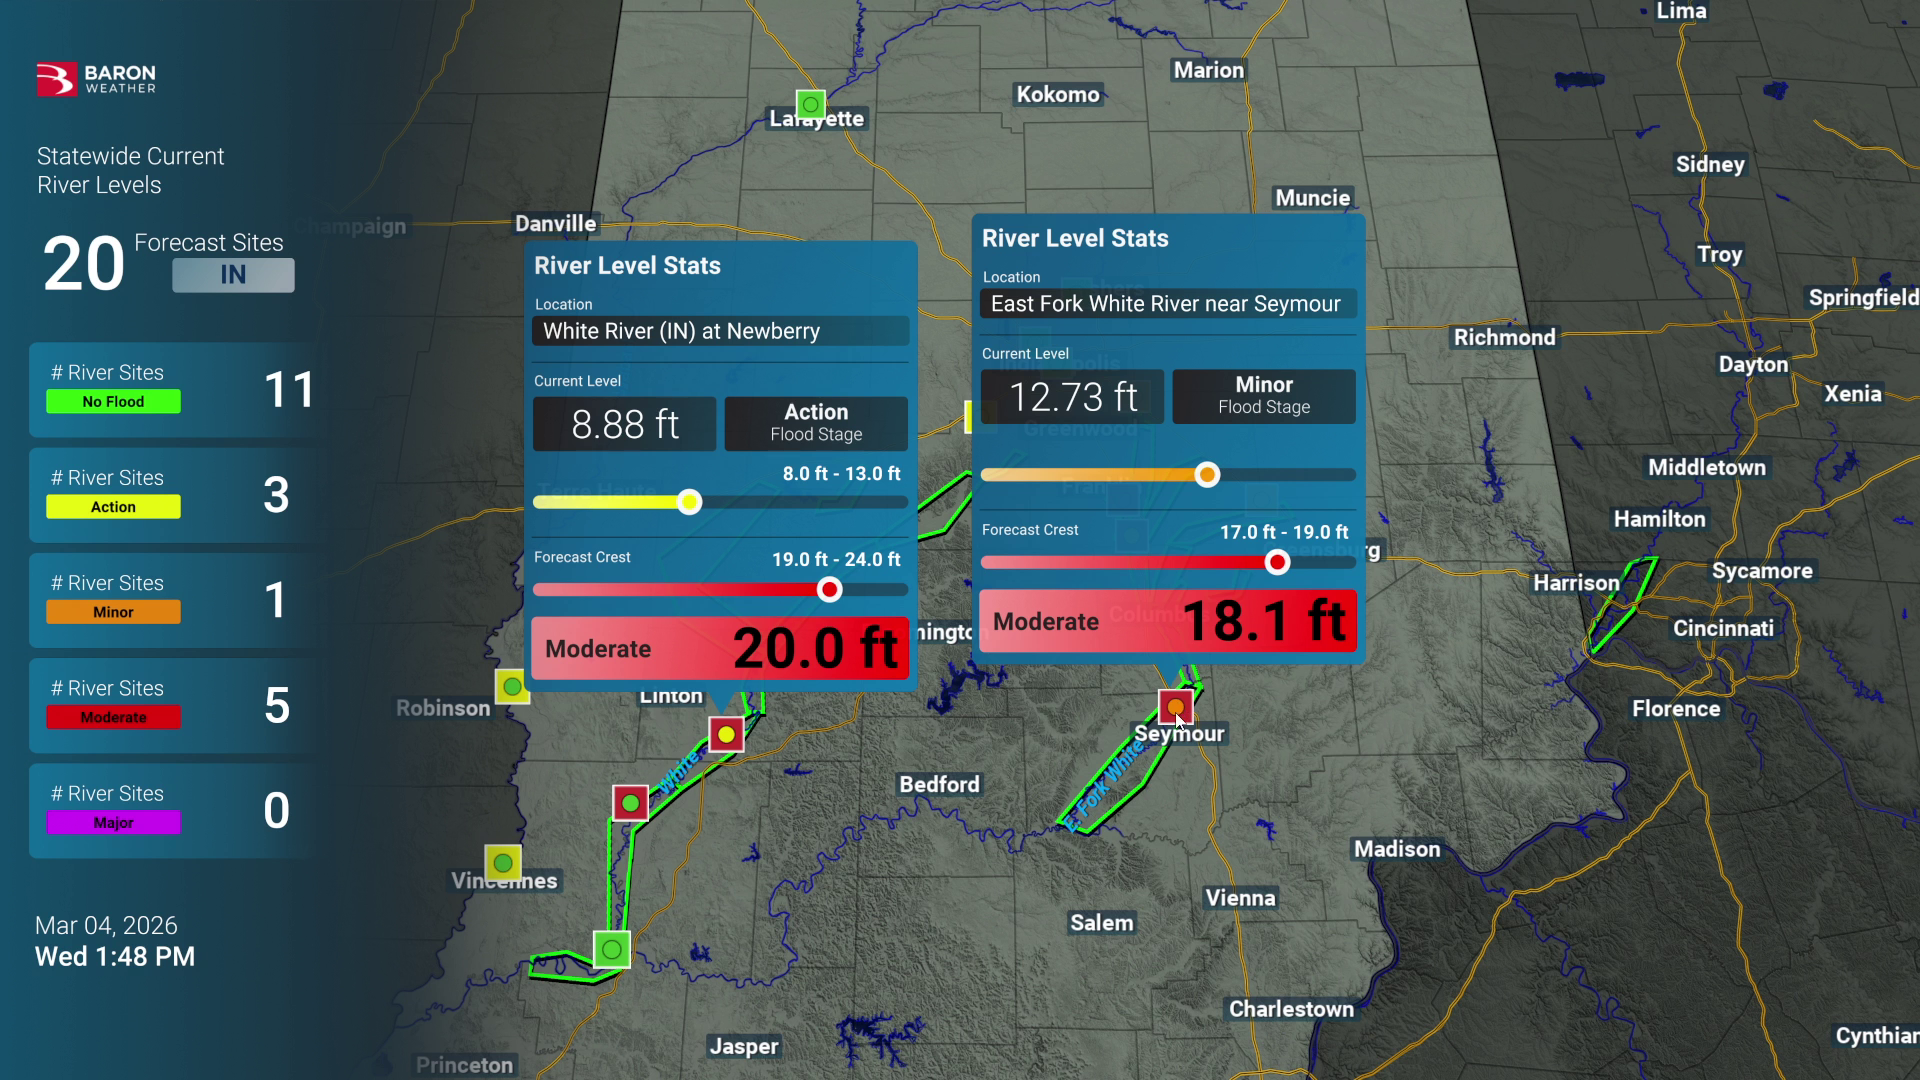Click the green river marker north of Jasper

[x=612, y=949]
